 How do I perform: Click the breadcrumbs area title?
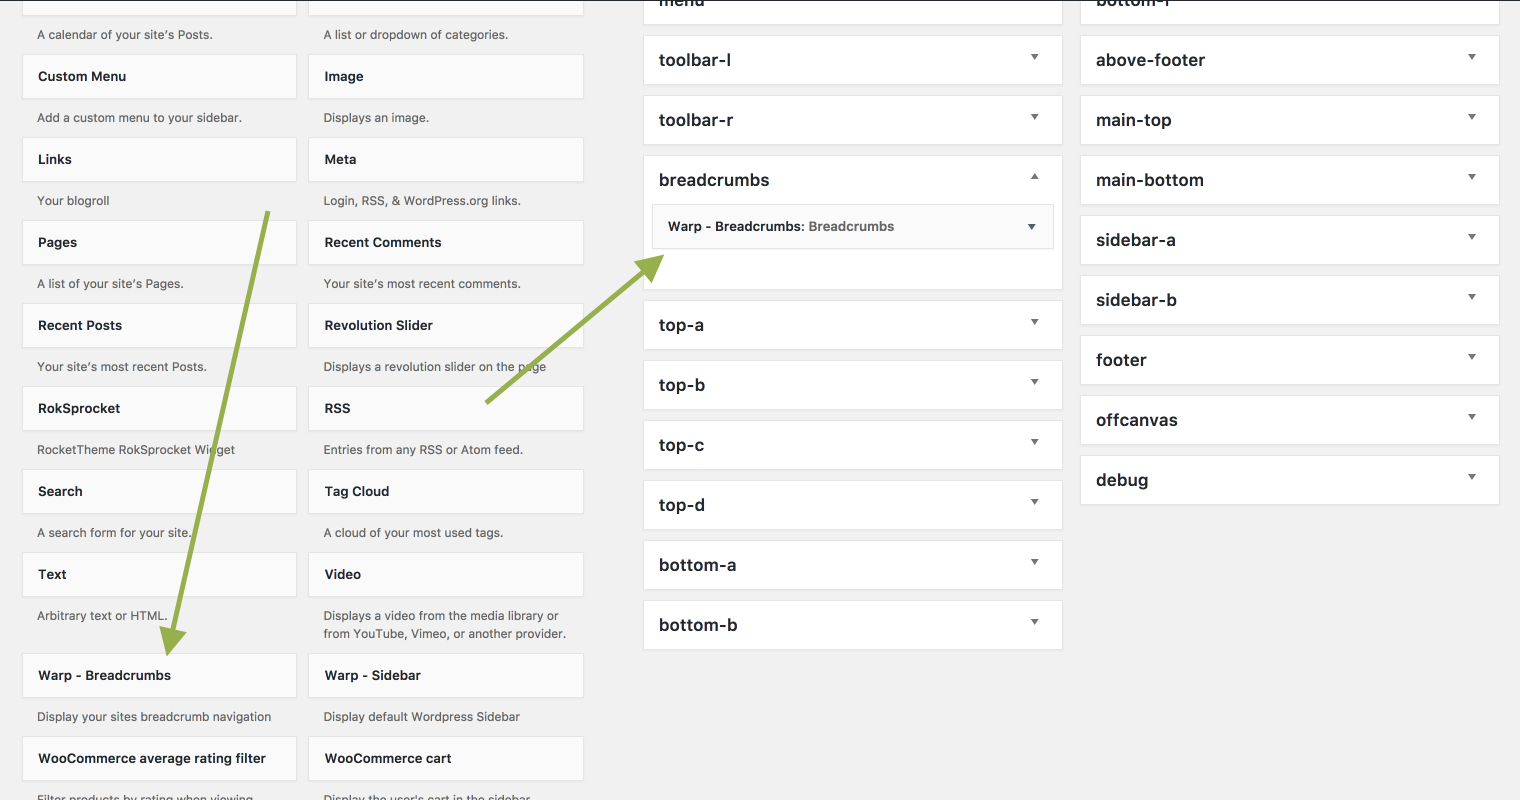[714, 180]
